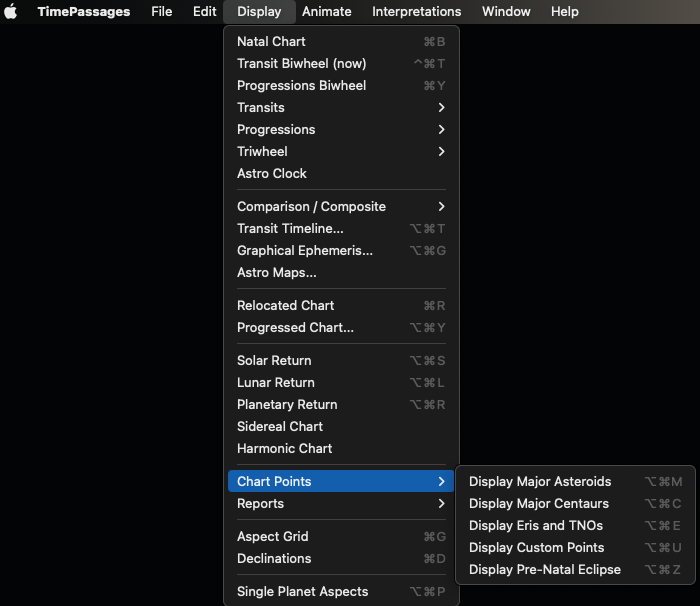Image resolution: width=700 pixels, height=606 pixels.
Task: Expand the Triwheel submenu
Action: 341,151
